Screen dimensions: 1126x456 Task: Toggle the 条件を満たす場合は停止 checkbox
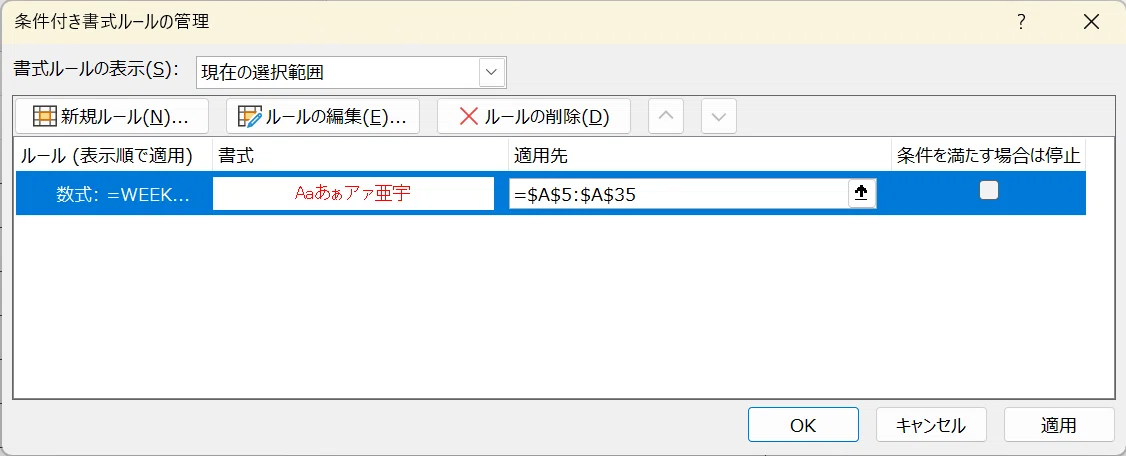click(x=989, y=190)
